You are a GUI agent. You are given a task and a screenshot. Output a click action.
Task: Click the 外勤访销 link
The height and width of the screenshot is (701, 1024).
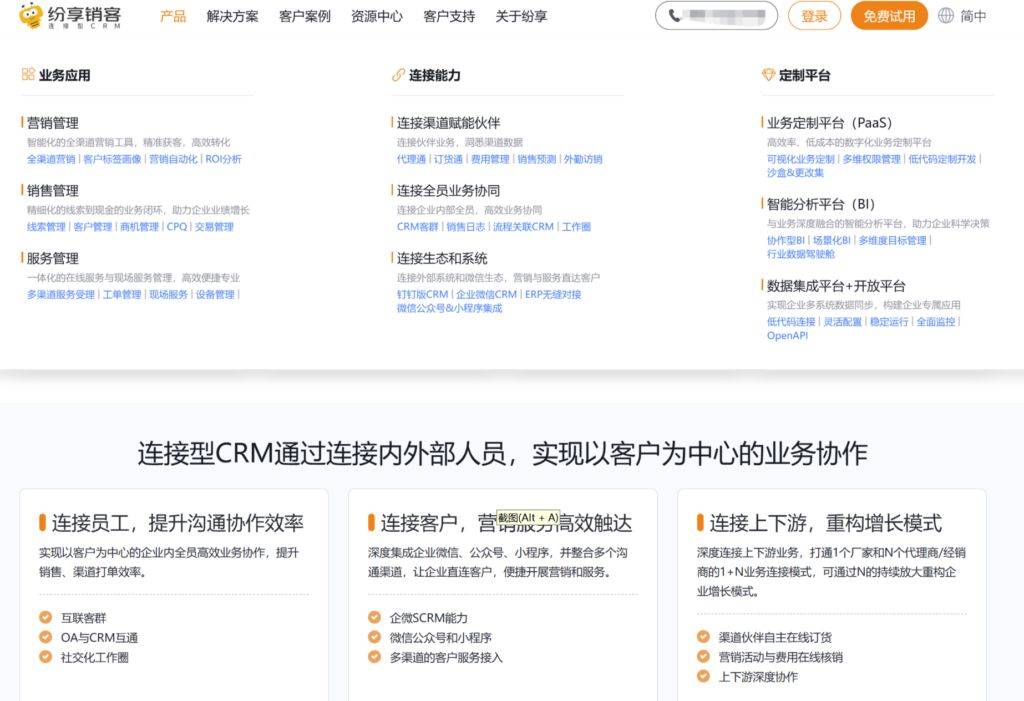[583, 159]
